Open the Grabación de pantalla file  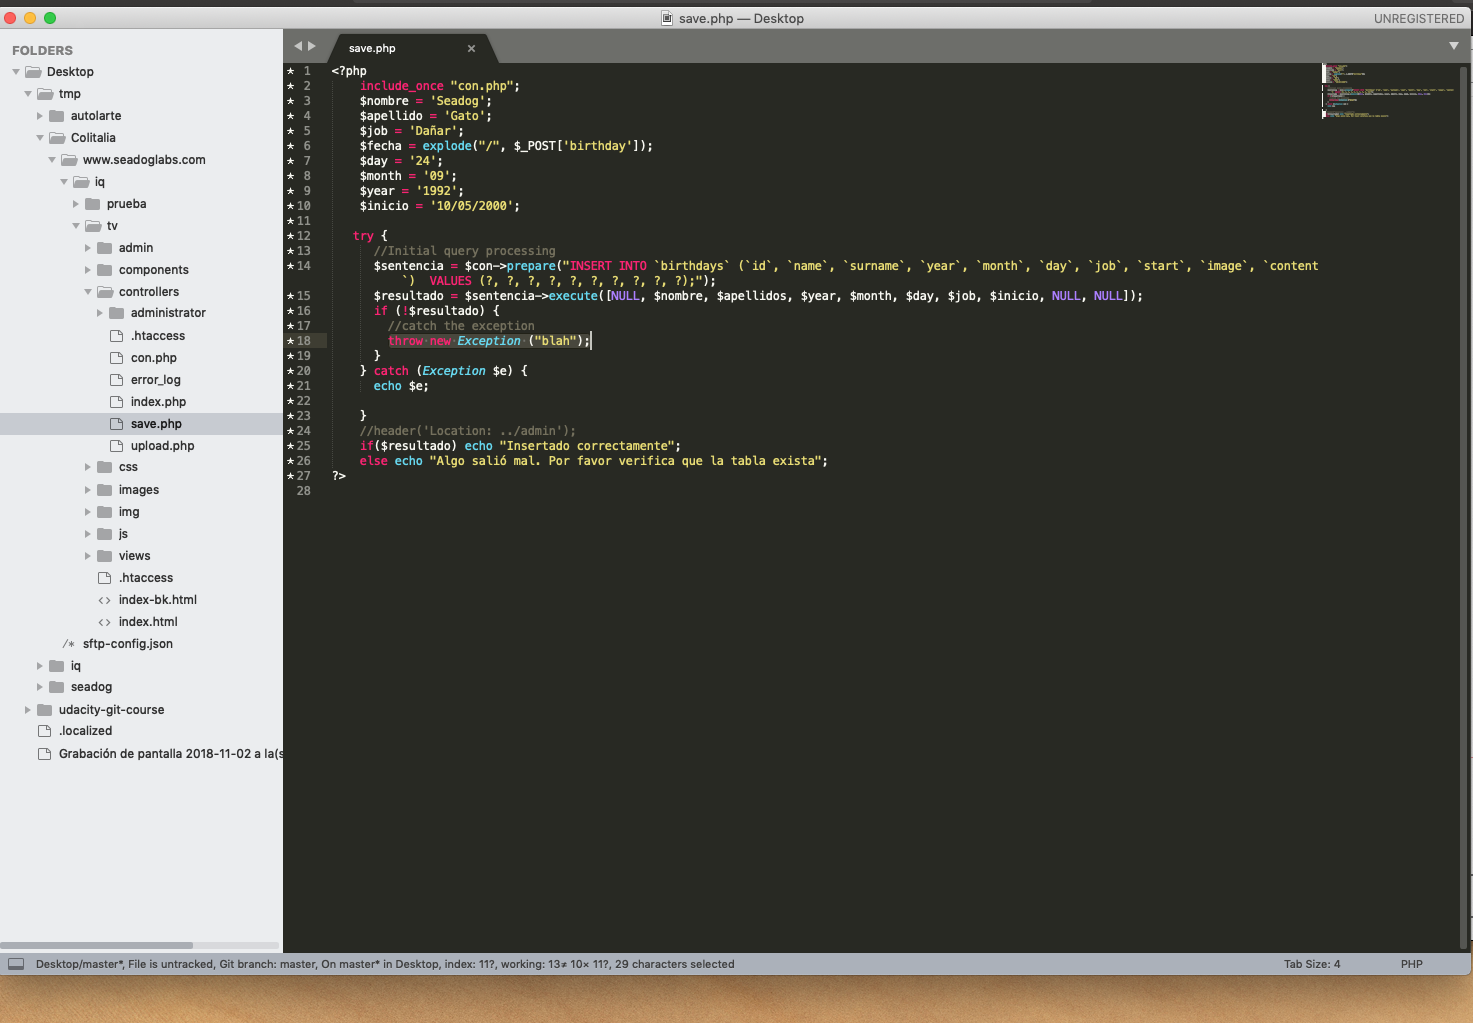coord(171,754)
